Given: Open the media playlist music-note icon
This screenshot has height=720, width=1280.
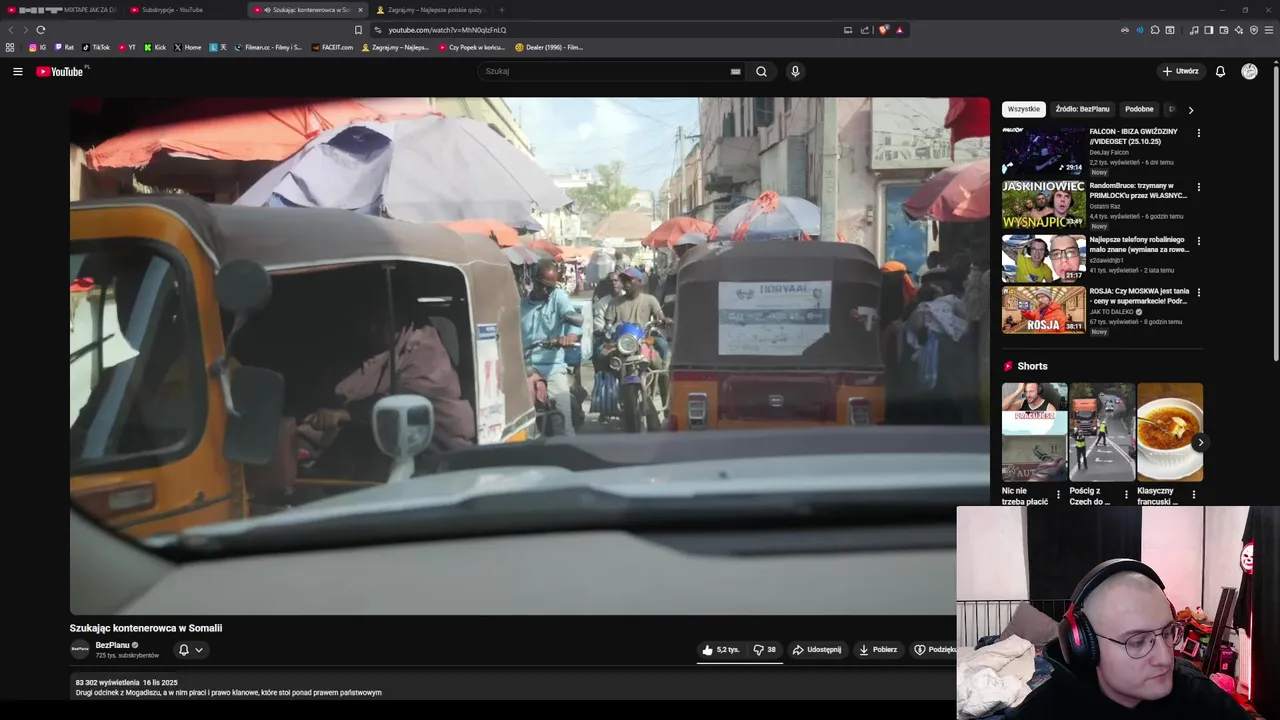Looking at the screenshot, I should (1194, 30).
